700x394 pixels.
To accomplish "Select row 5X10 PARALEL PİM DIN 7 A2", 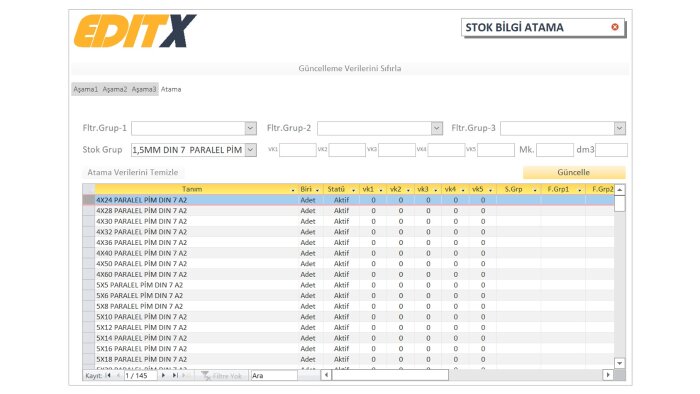I will click(348, 317).
